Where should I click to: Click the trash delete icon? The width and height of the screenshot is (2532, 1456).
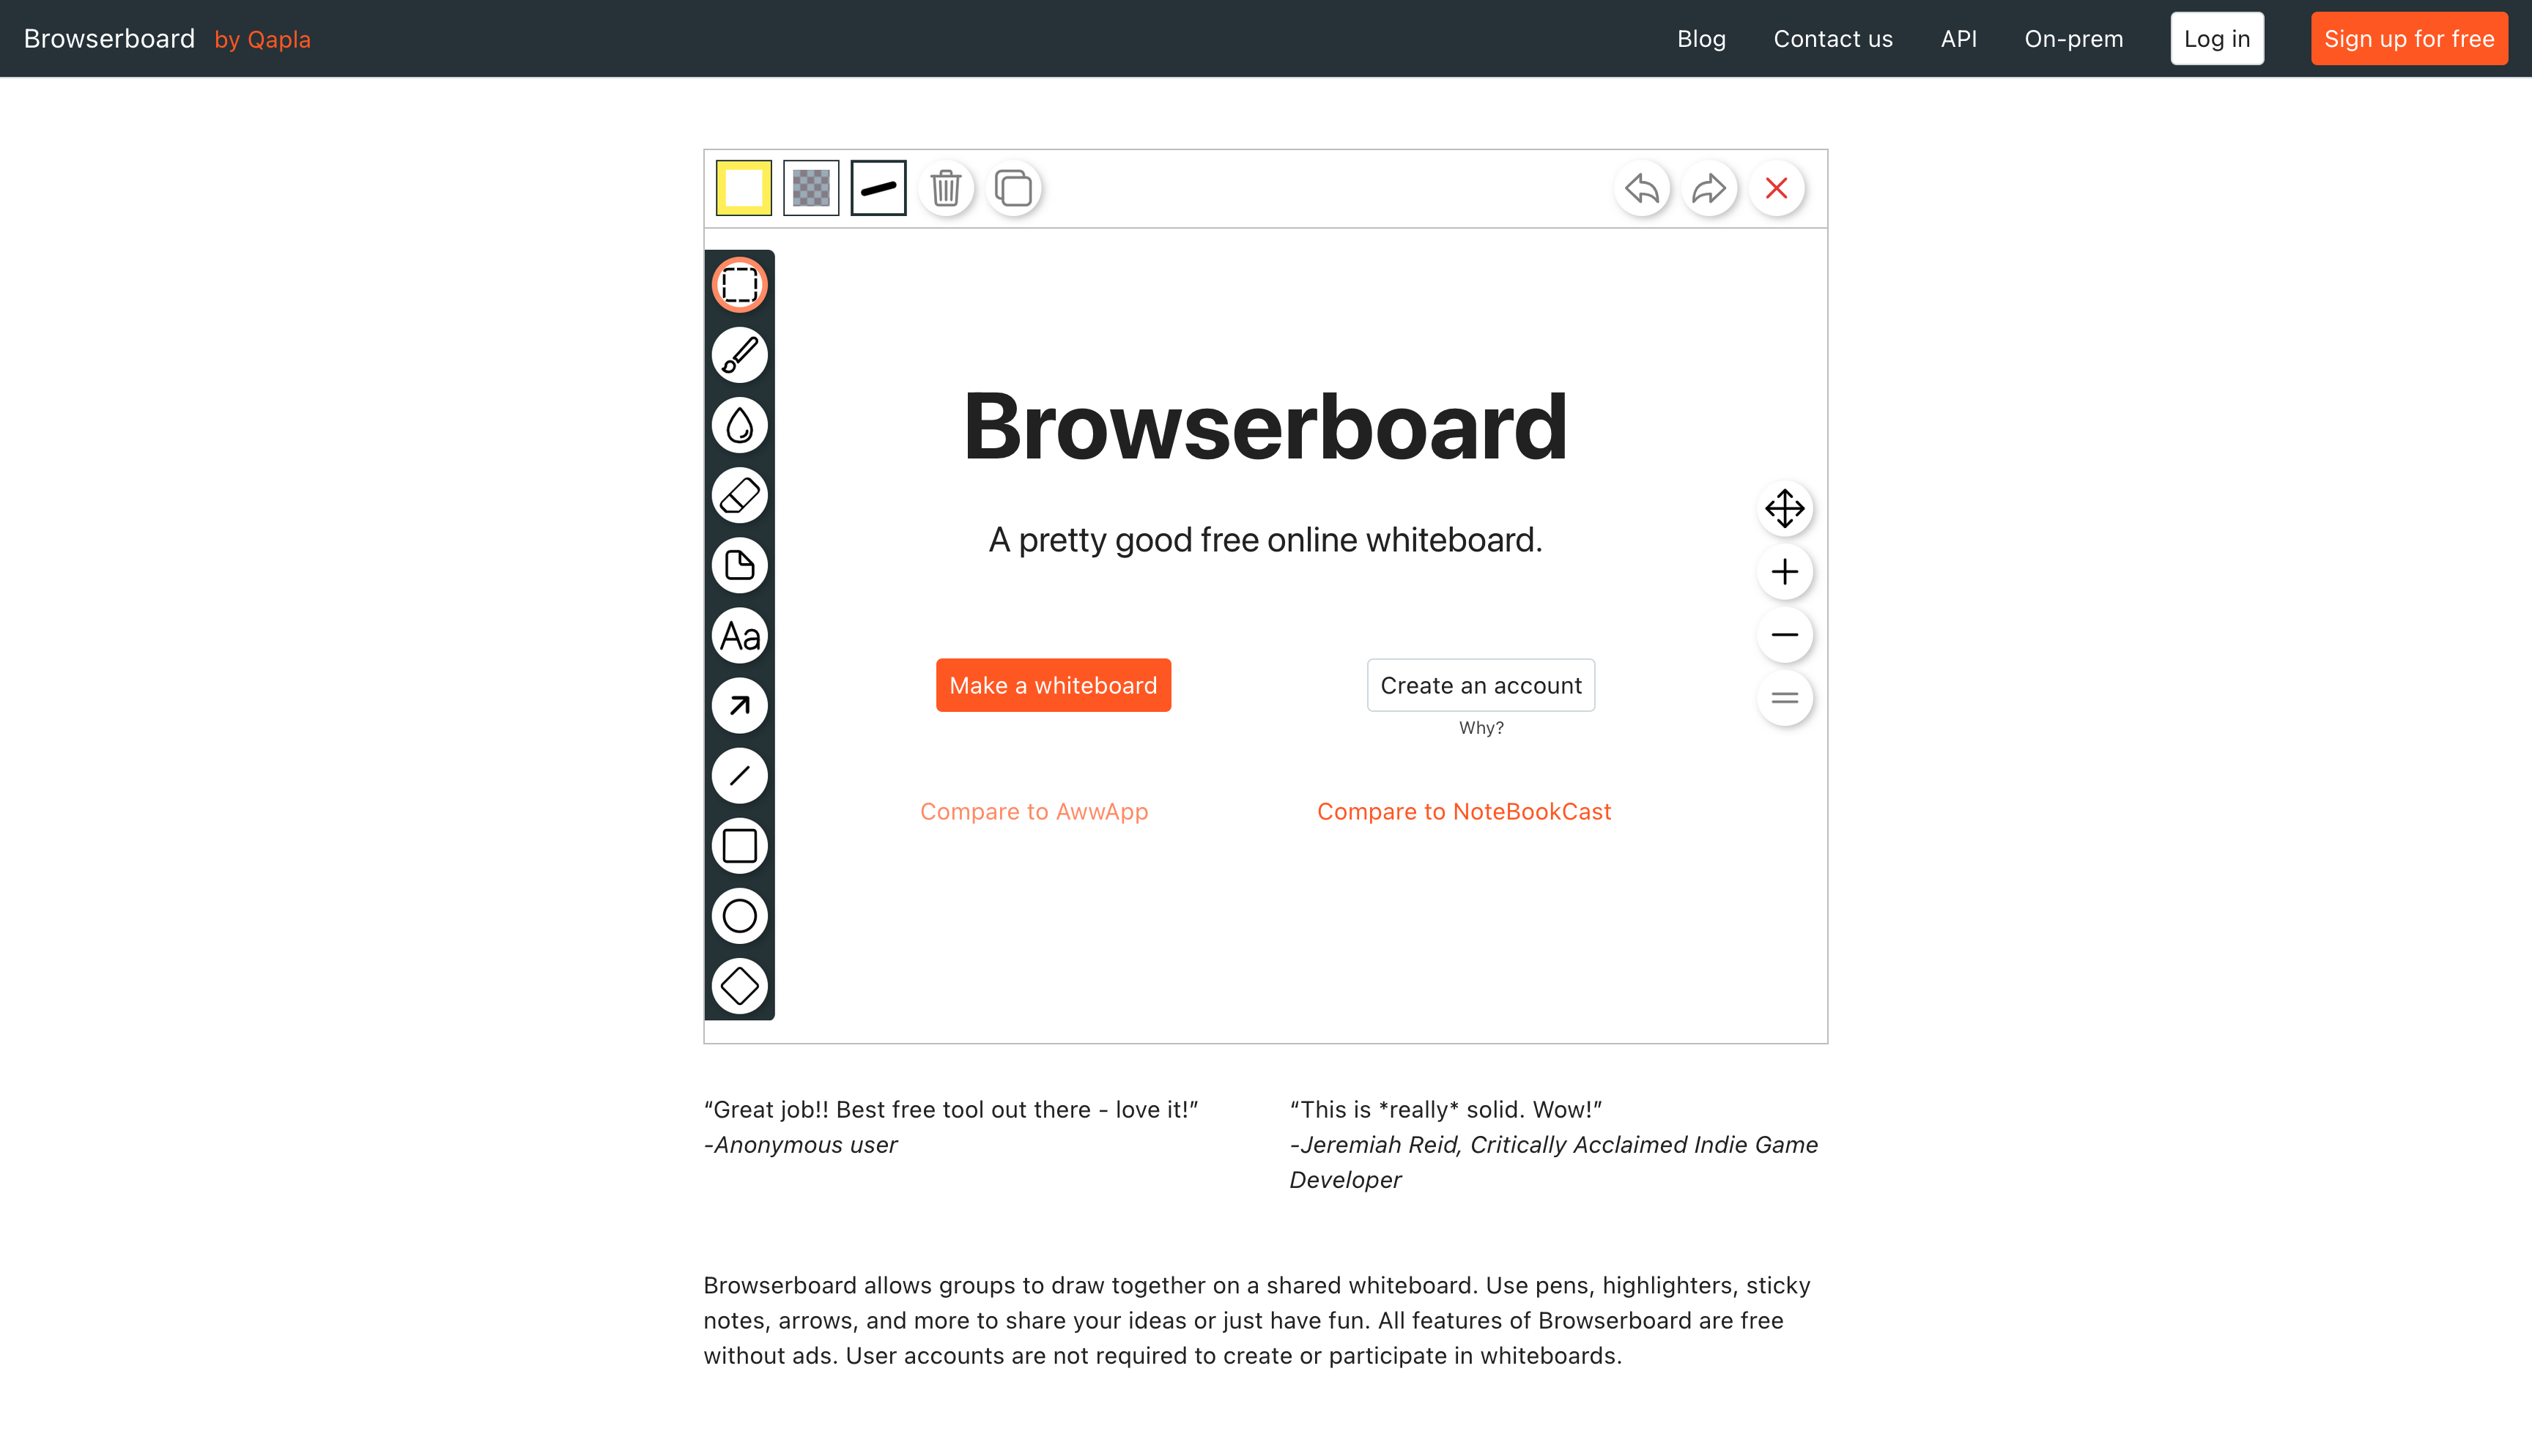click(x=946, y=188)
